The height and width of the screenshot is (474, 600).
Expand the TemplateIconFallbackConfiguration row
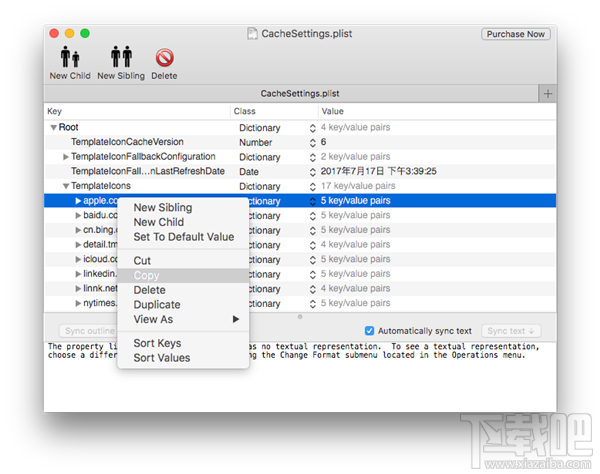coord(66,157)
